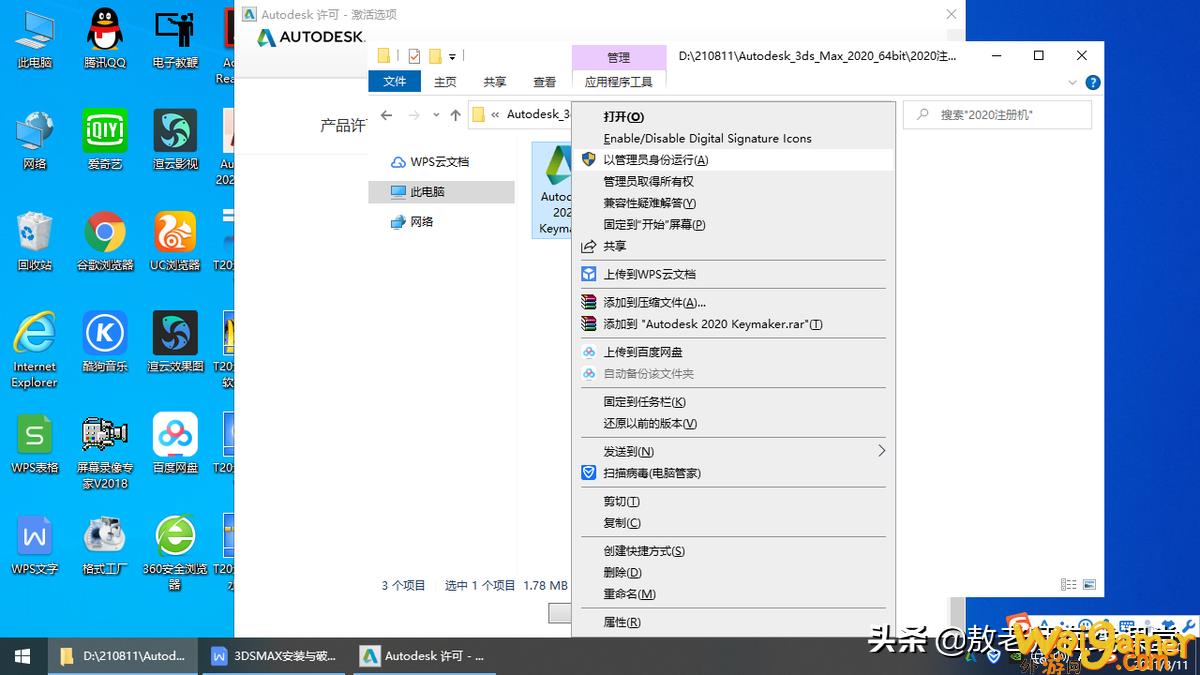Choose 复制(C) in the context menu
The image size is (1200, 675).
[x=733, y=523]
